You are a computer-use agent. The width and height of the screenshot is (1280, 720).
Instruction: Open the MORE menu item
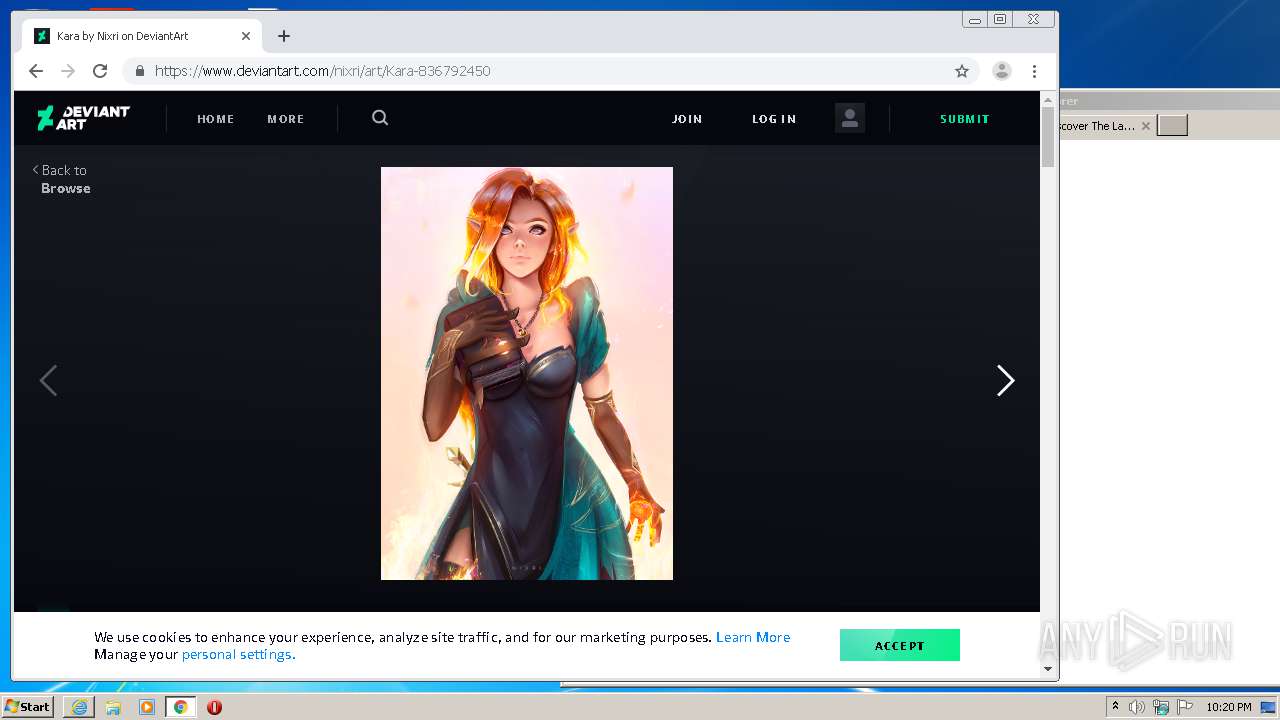pyautogui.click(x=285, y=119)
